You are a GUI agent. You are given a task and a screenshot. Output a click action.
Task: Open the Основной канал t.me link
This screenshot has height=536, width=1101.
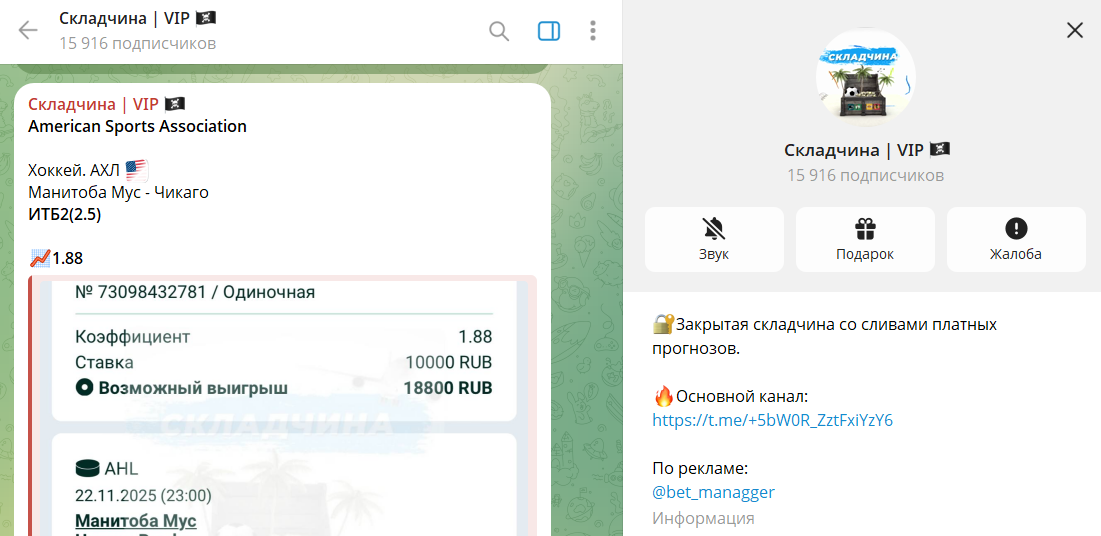click(772, 420)
